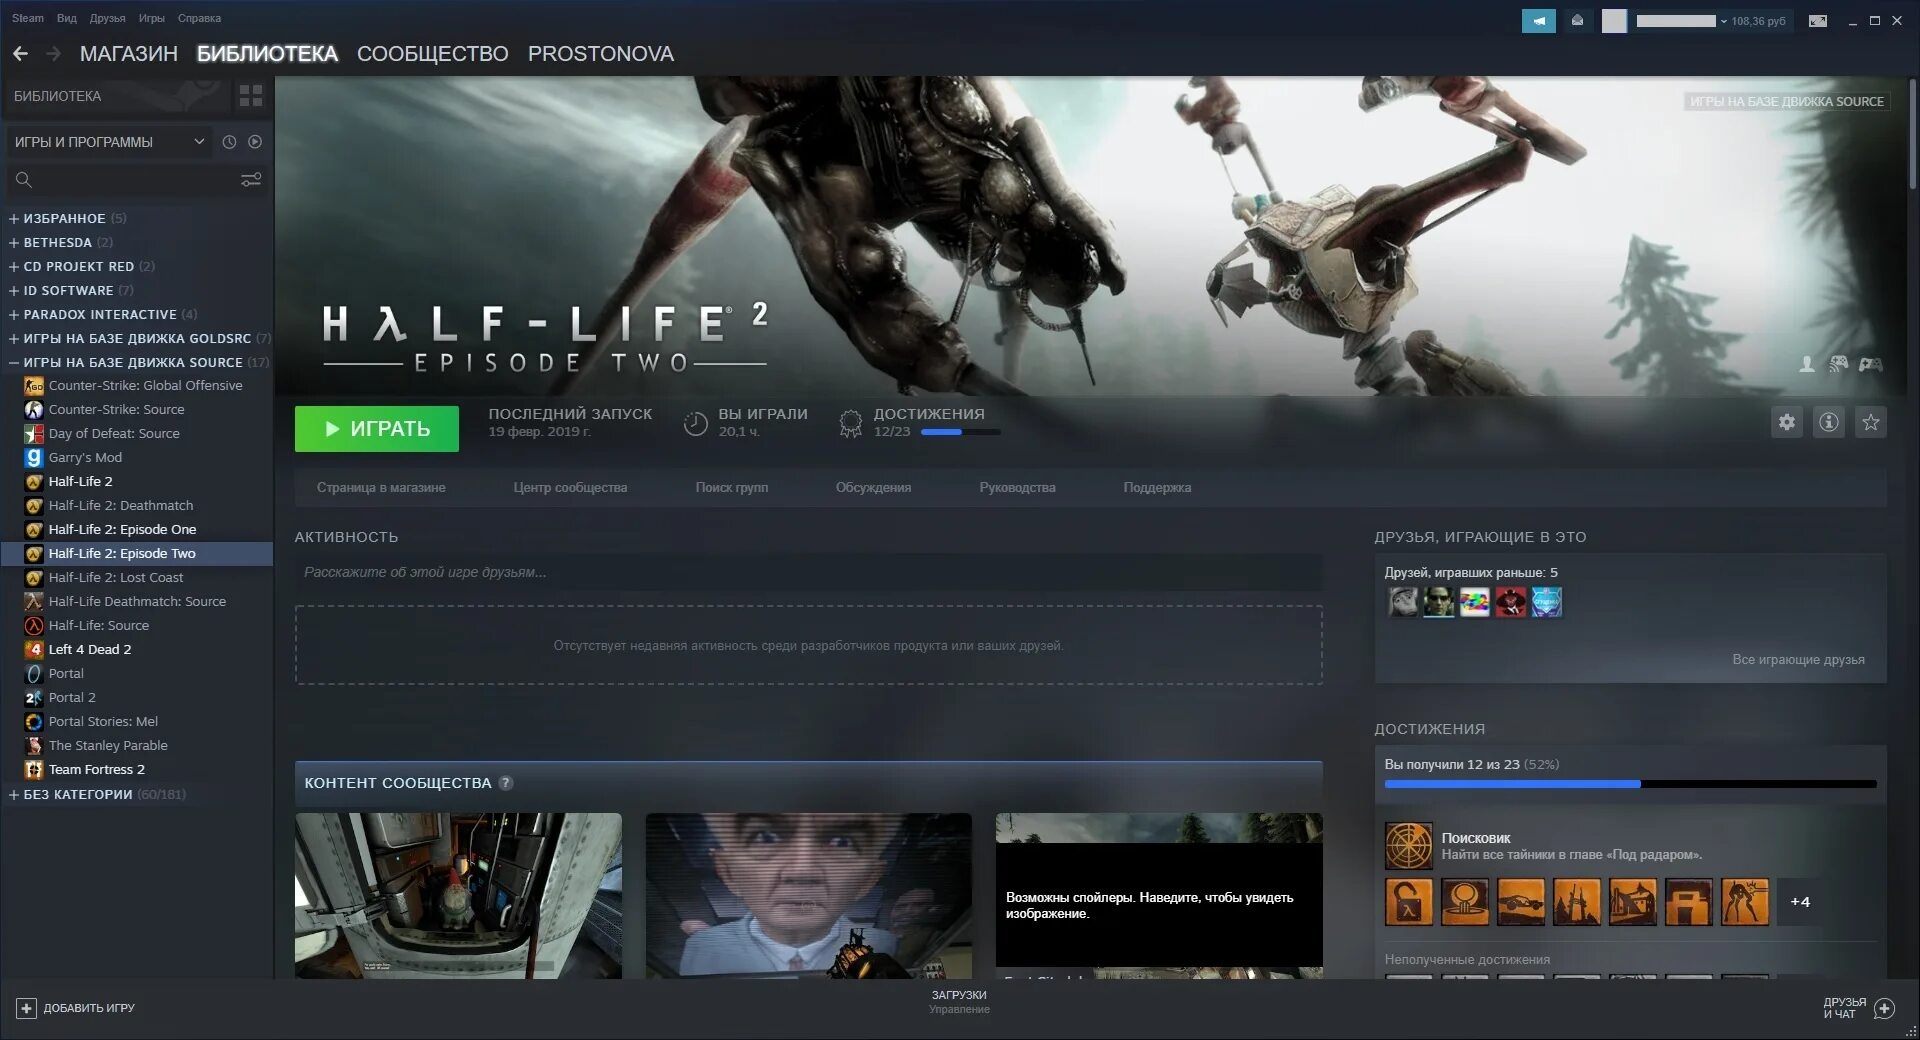
Task: Expand the PARADOX INTERACTIVE collection
Action: coord(14,314)
